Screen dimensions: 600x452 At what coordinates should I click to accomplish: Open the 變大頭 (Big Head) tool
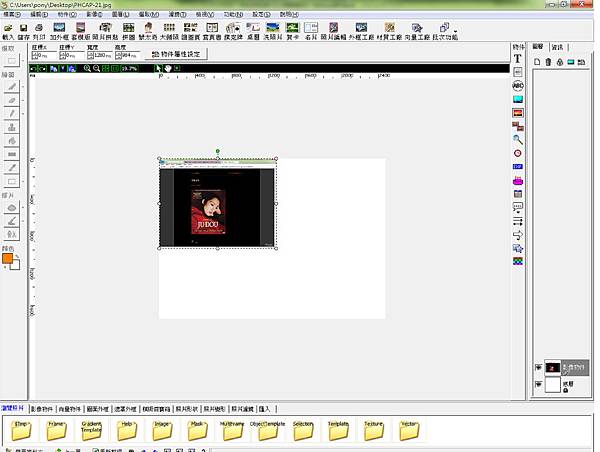pos(148,31)
